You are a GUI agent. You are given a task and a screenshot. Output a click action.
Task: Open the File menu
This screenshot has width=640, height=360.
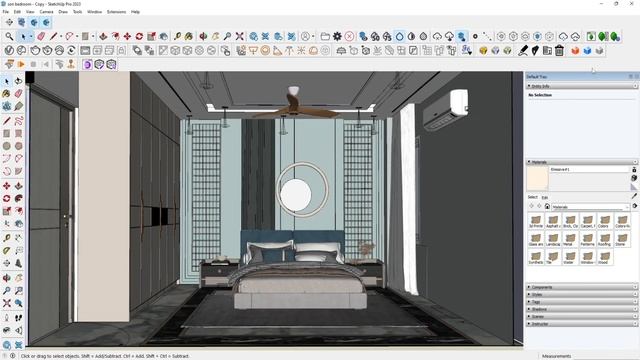pyautogui.click(x=5, y=12)
